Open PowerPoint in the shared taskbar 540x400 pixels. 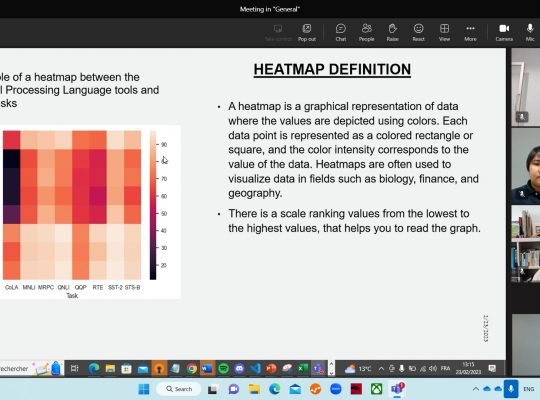pyautogui.click(x=271, y=369)
